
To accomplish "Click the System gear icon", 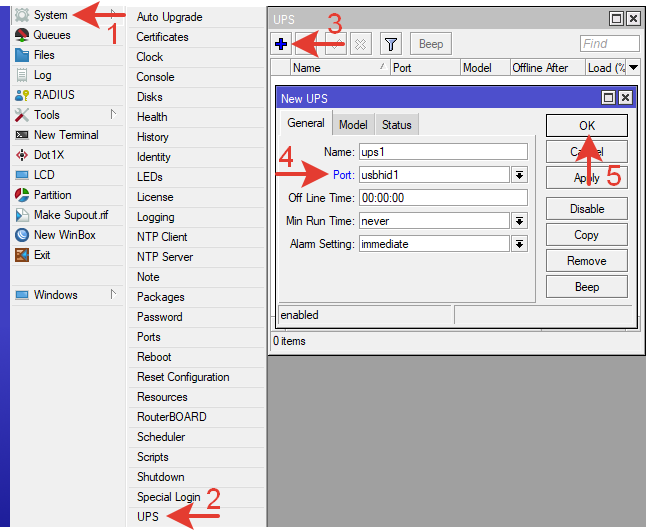I will [22, 15].
